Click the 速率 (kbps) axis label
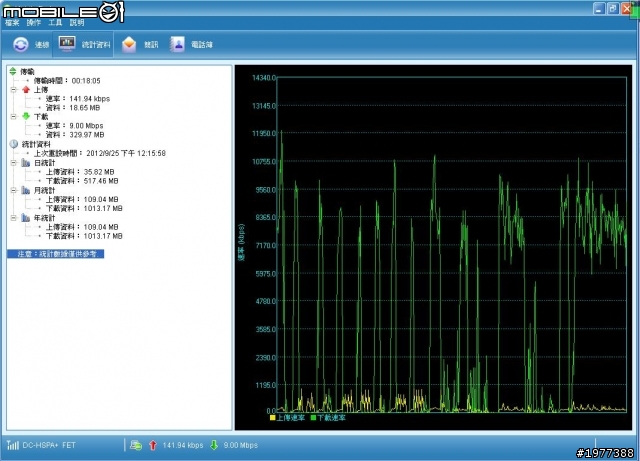This screenshot has width=640, height=461. tap(242, 243)
